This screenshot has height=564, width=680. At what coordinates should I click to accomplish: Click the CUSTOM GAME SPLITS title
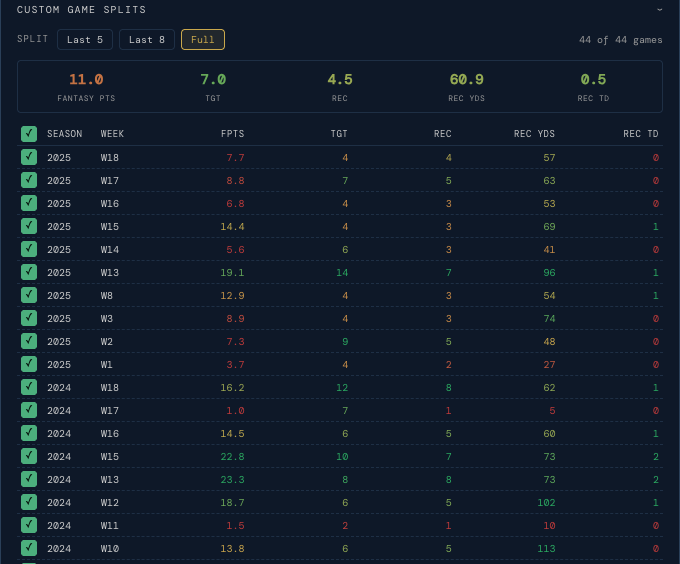click(x=81, y=10)
